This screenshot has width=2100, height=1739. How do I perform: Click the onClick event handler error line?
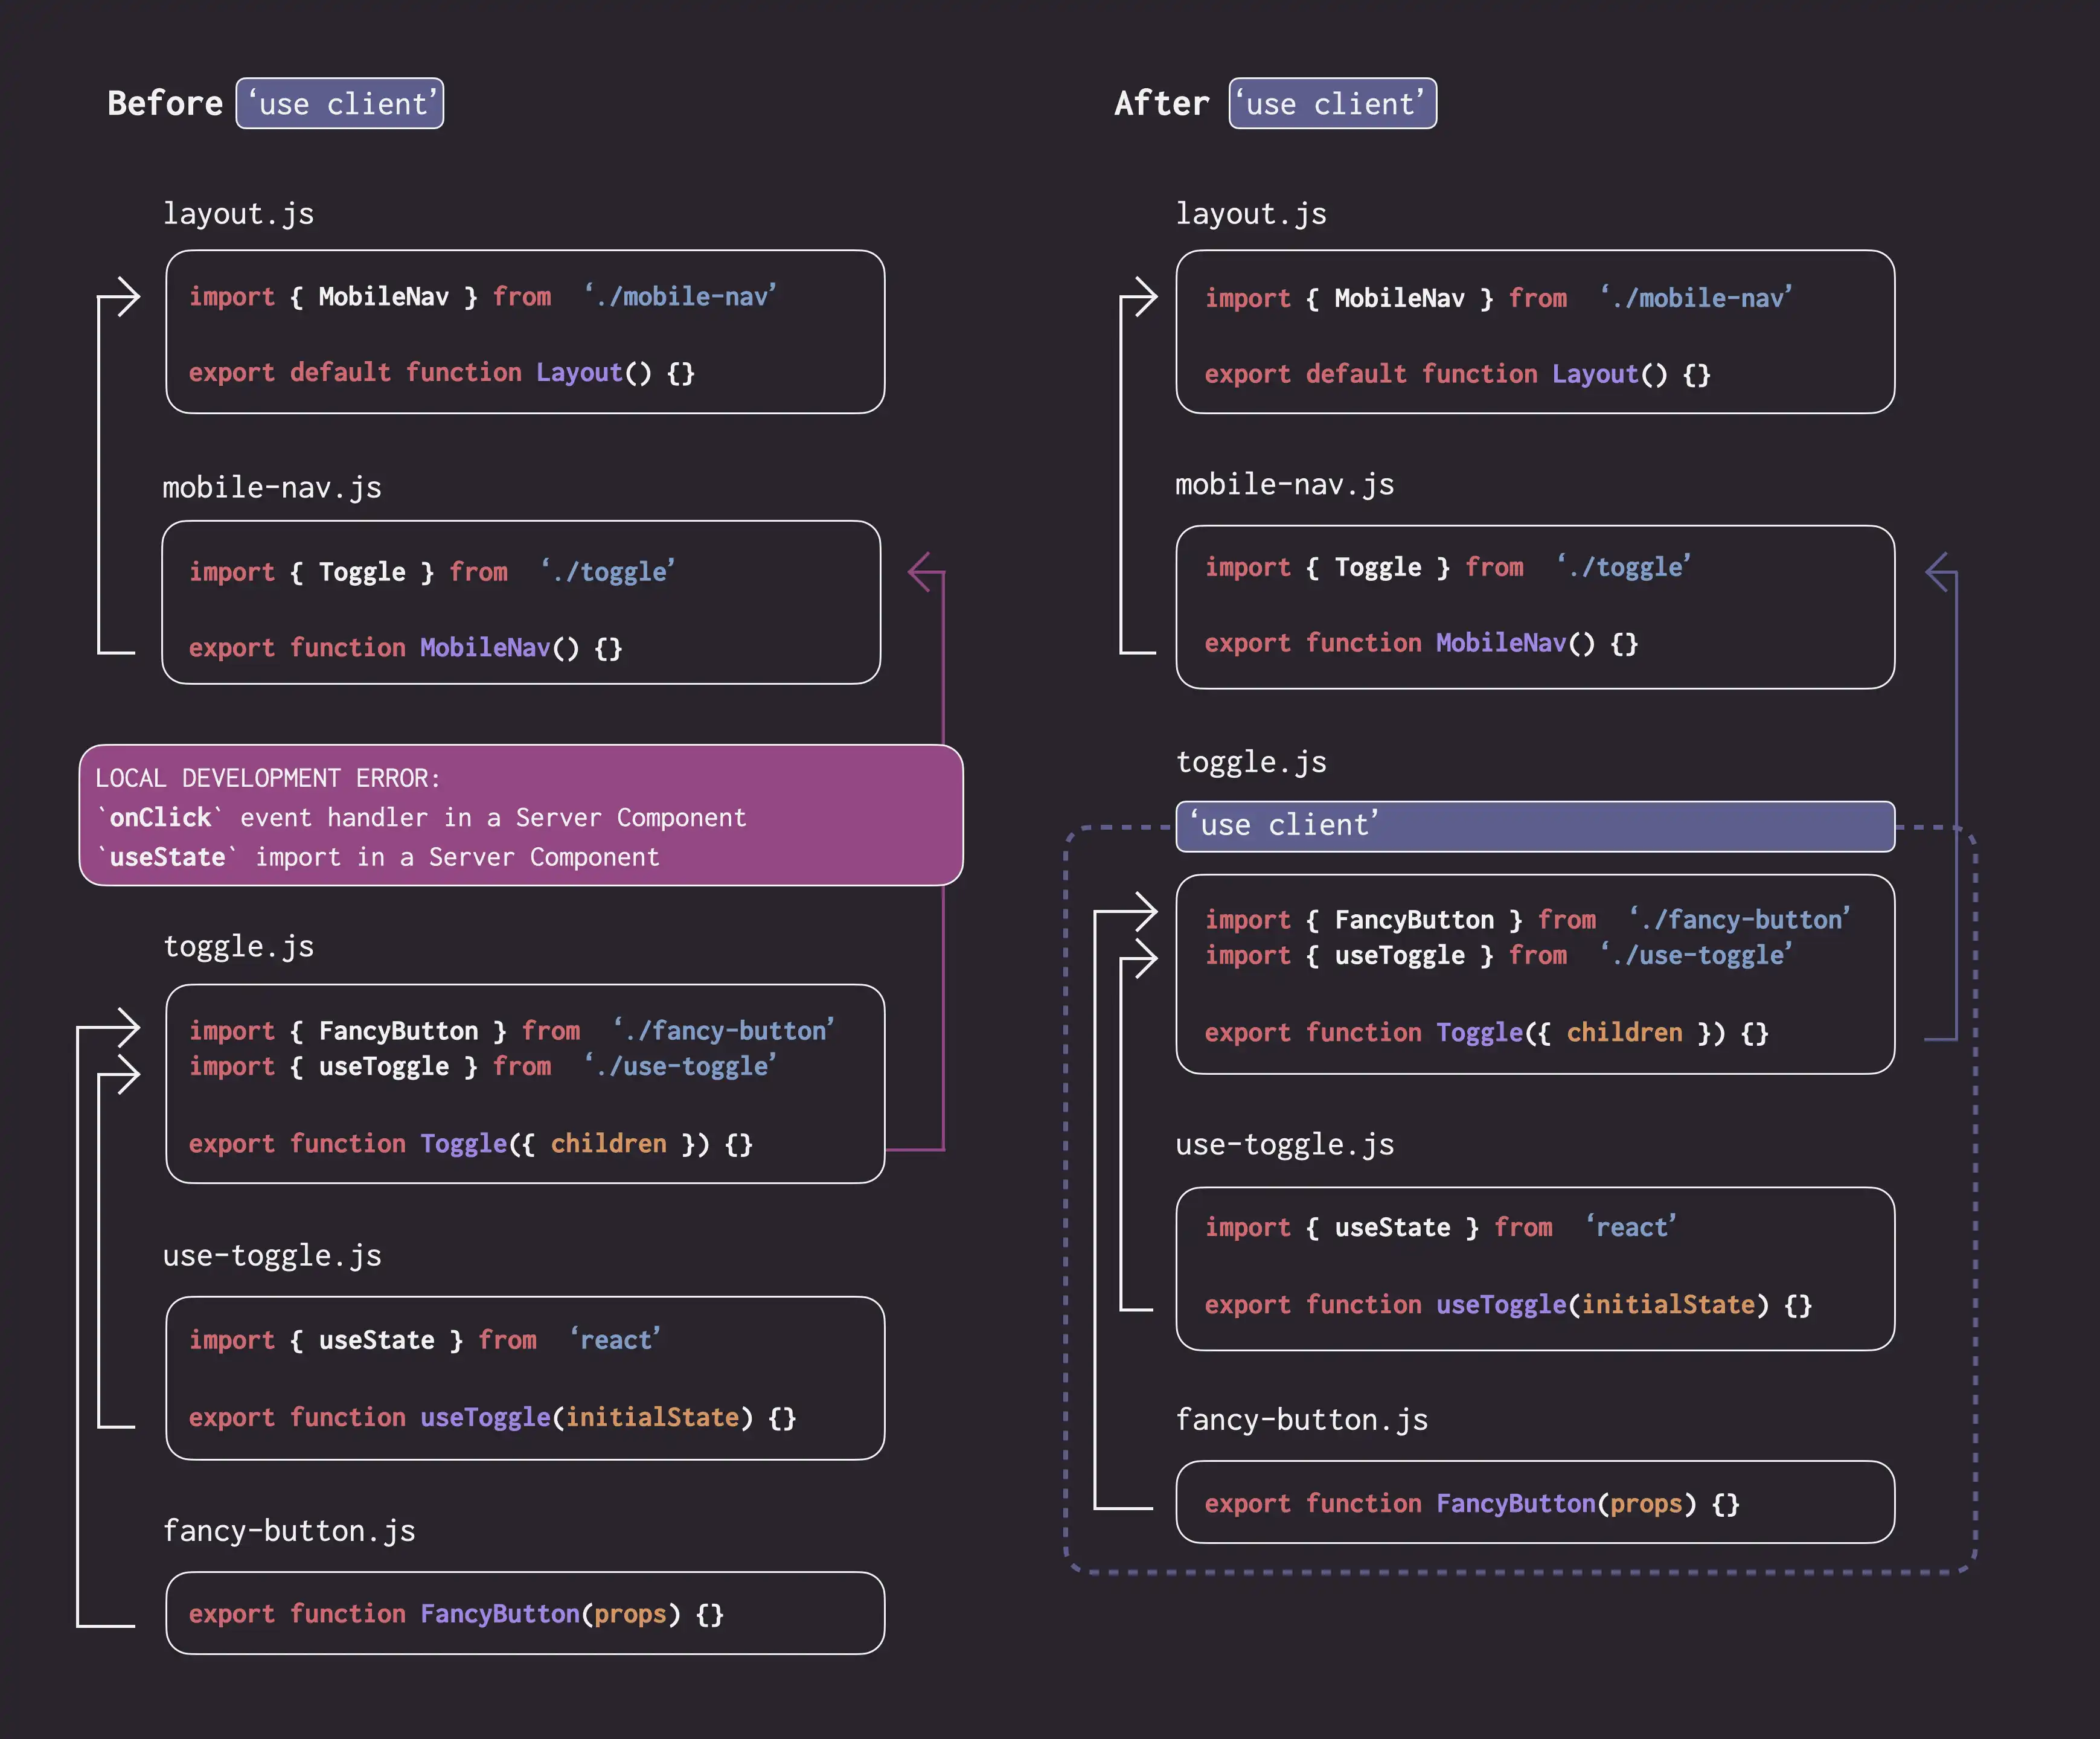(421, 817)
